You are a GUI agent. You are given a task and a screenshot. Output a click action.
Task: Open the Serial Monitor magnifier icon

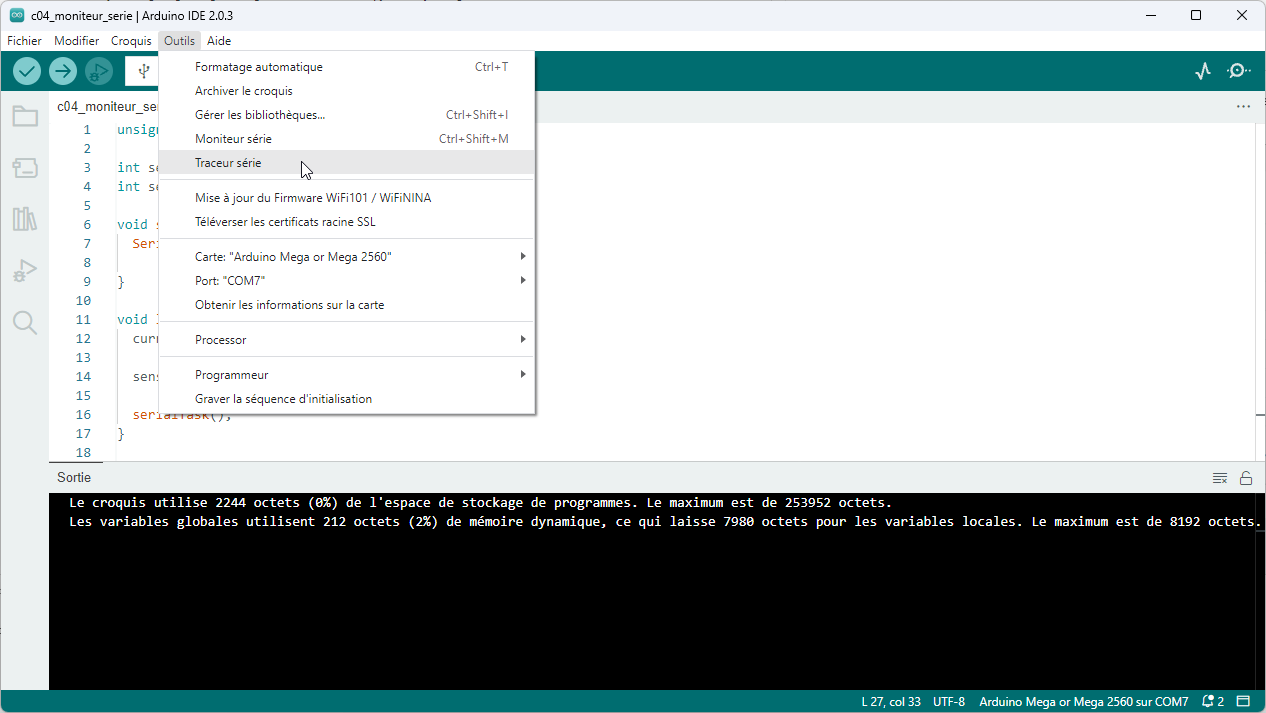pos(1239,71)
